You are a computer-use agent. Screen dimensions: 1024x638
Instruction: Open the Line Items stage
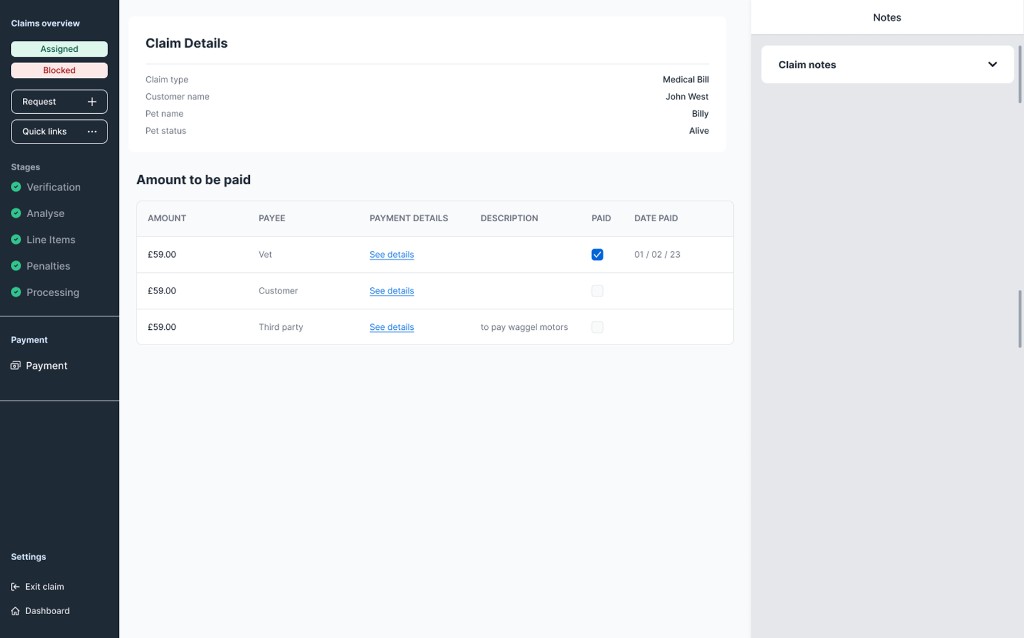(x=51, y=240)
